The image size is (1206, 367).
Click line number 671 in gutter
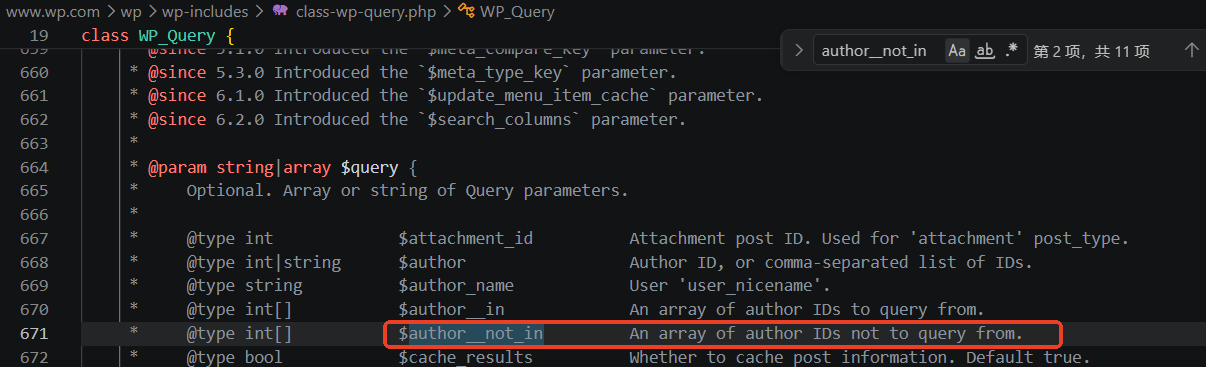[33, 334]
